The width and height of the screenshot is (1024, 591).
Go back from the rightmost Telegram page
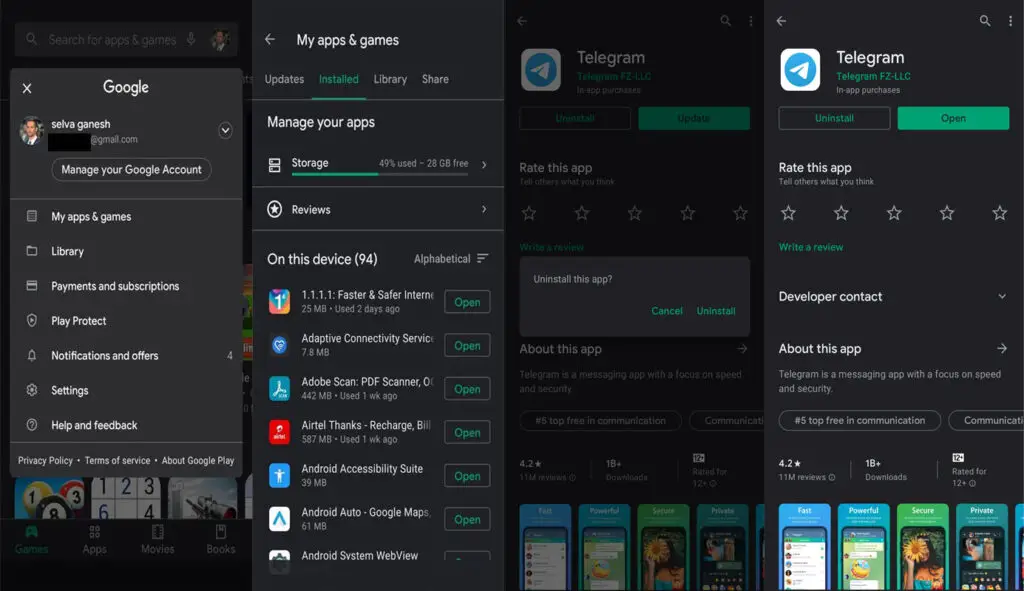781,21
